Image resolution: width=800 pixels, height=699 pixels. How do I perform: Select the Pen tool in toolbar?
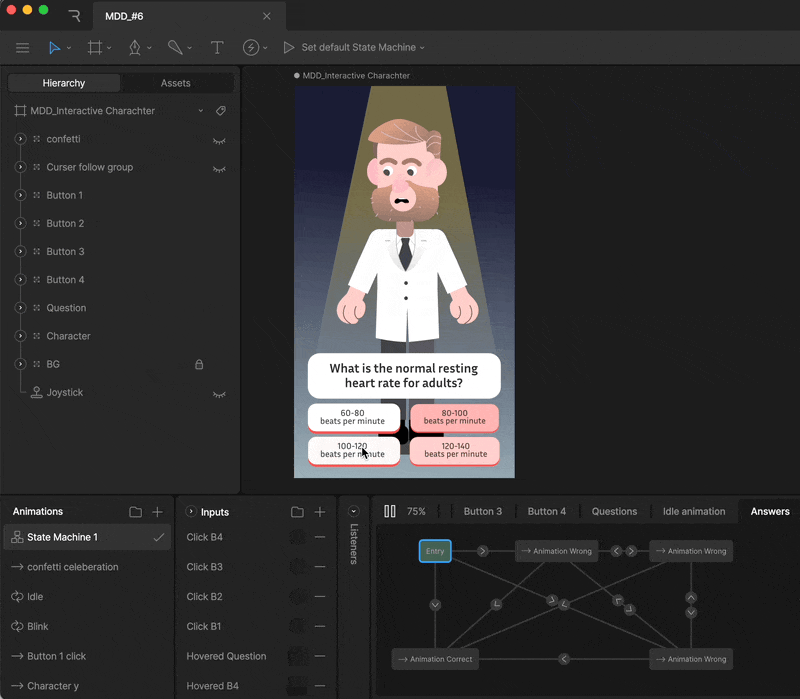[133, 48]
